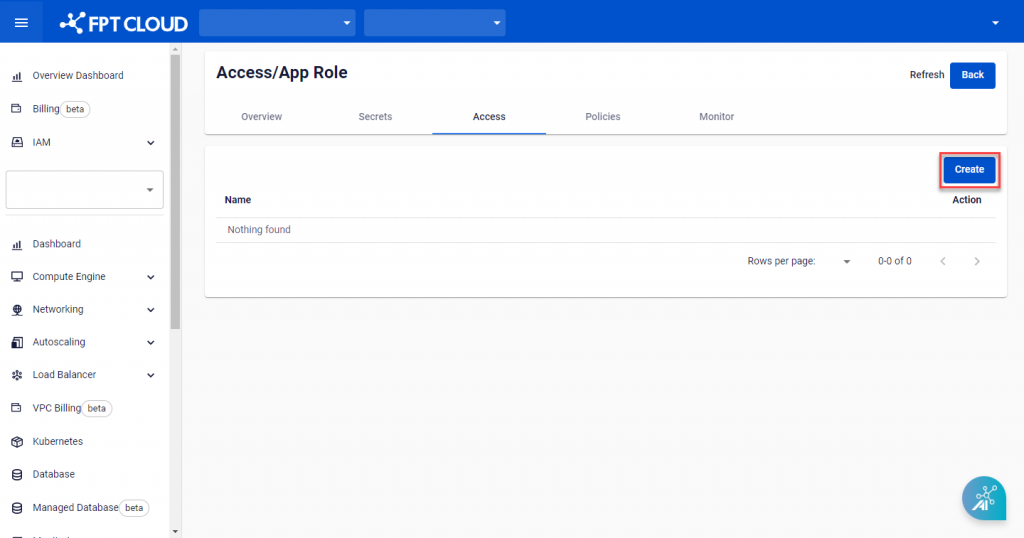Switch to the Secrets tab

375,117
